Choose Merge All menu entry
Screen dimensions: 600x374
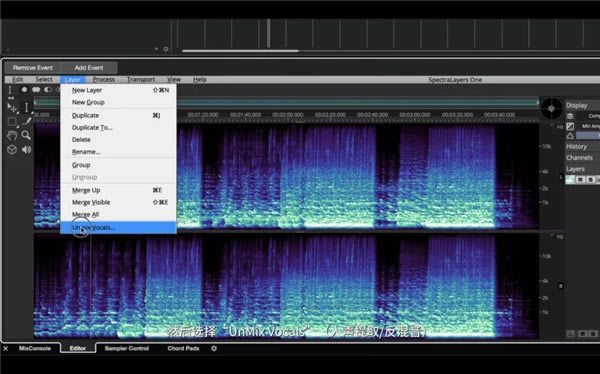tap(118, 214)
